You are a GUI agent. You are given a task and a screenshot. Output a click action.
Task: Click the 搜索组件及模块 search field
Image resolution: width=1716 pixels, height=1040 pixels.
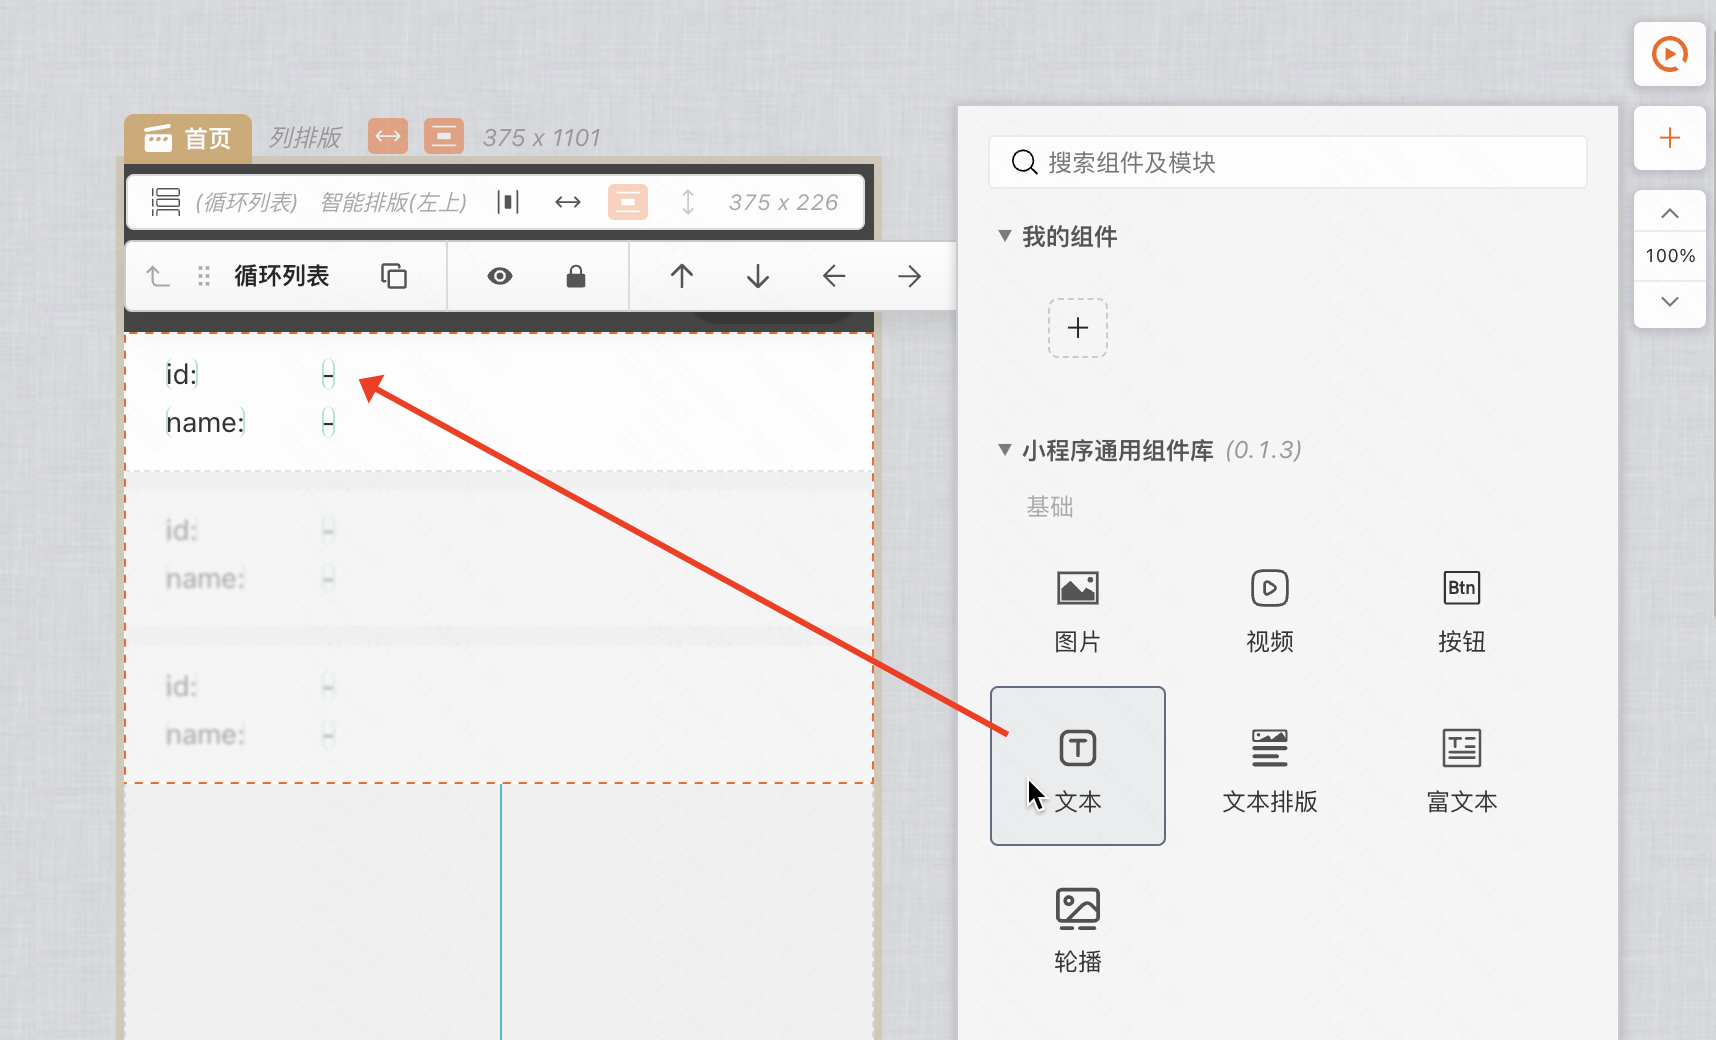coord(1287,162)
